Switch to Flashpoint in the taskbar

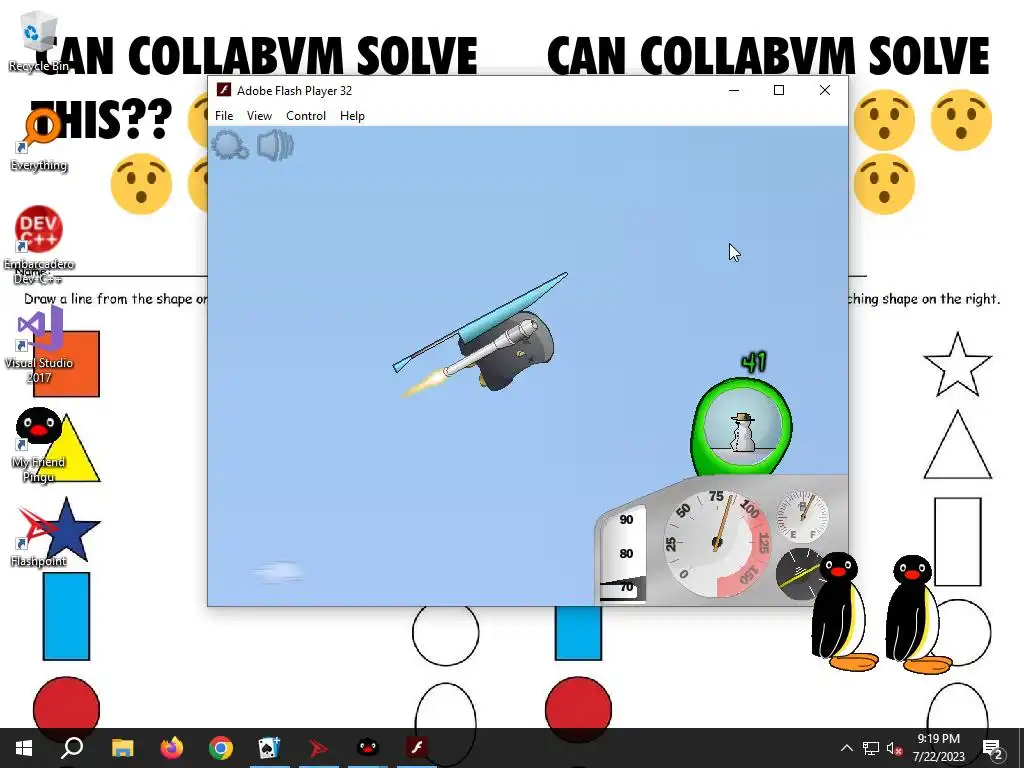click(x=319, y=748)
